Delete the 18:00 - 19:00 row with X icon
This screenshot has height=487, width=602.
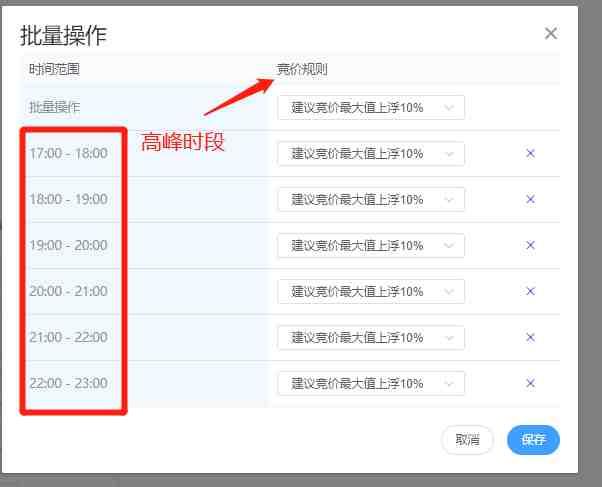click(x=530, y=199)
